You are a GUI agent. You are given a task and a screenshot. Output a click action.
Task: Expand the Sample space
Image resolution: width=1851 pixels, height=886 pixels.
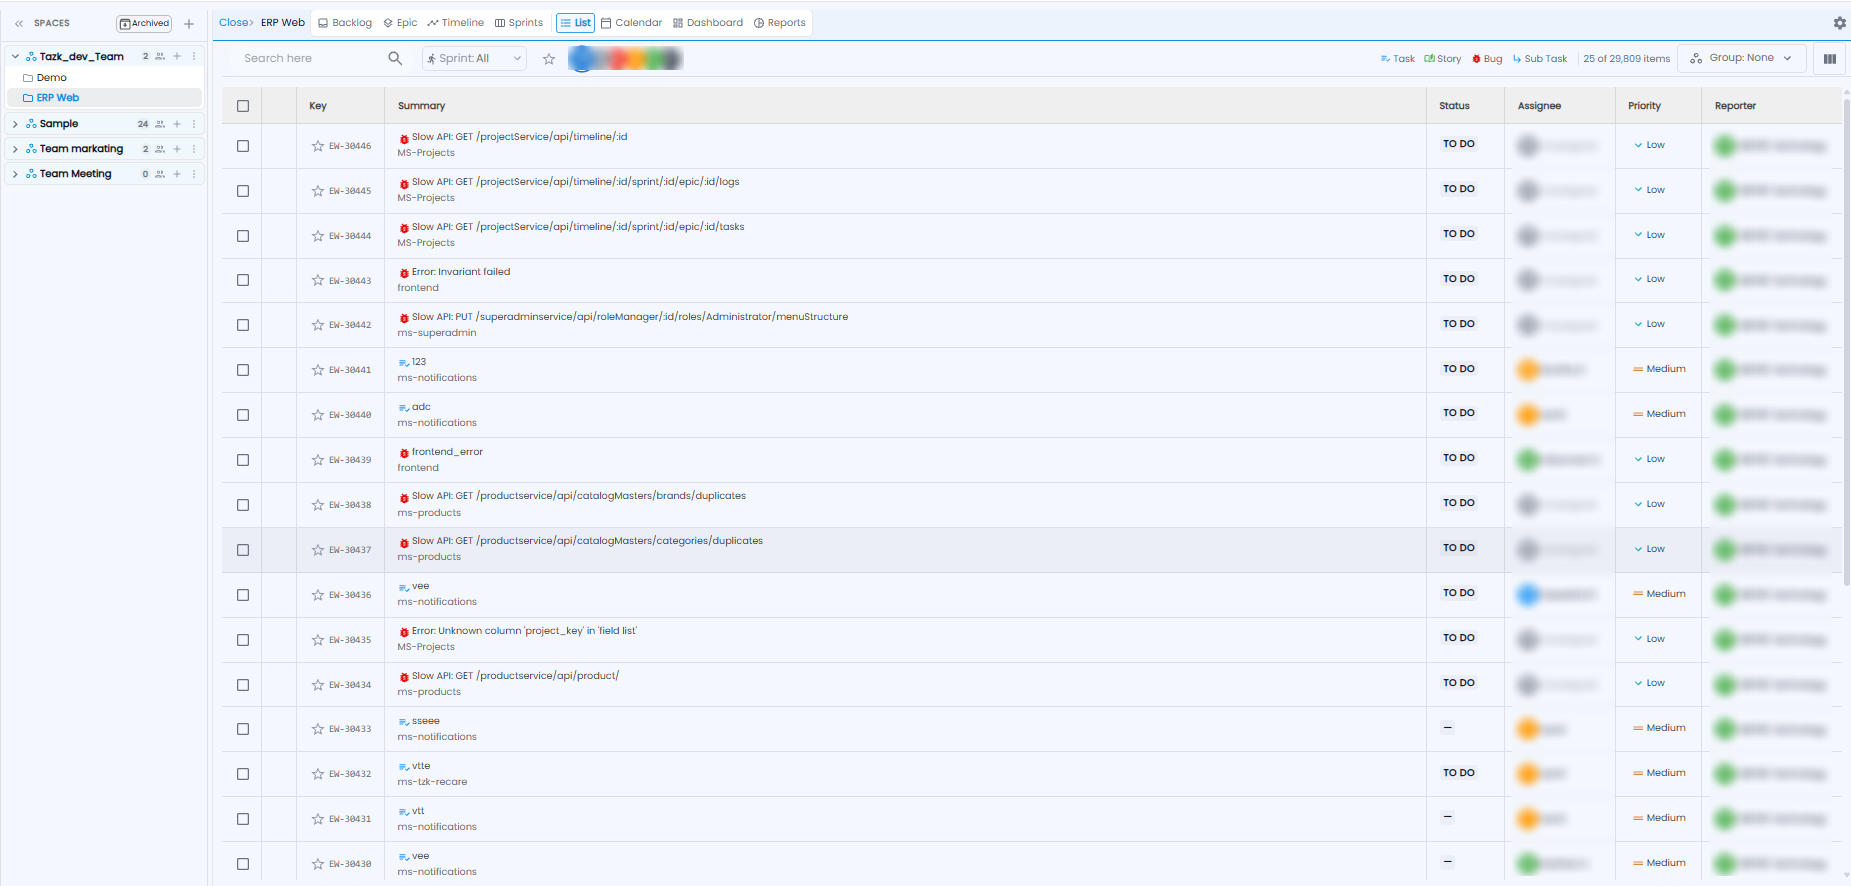click(15, 124)
